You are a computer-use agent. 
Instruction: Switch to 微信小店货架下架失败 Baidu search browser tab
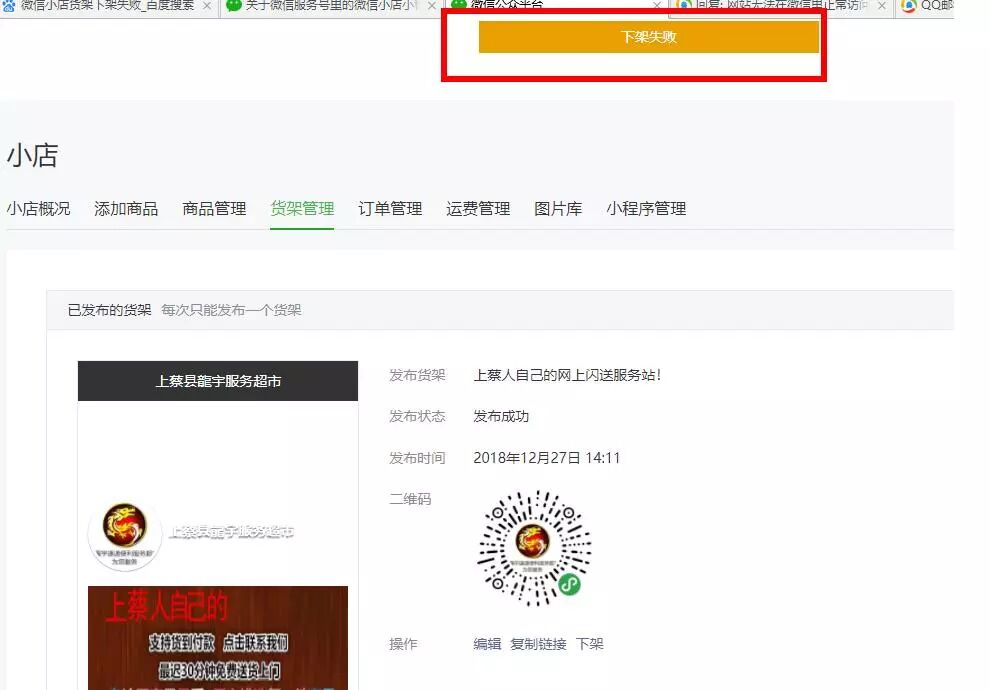(x=107, y=6)
